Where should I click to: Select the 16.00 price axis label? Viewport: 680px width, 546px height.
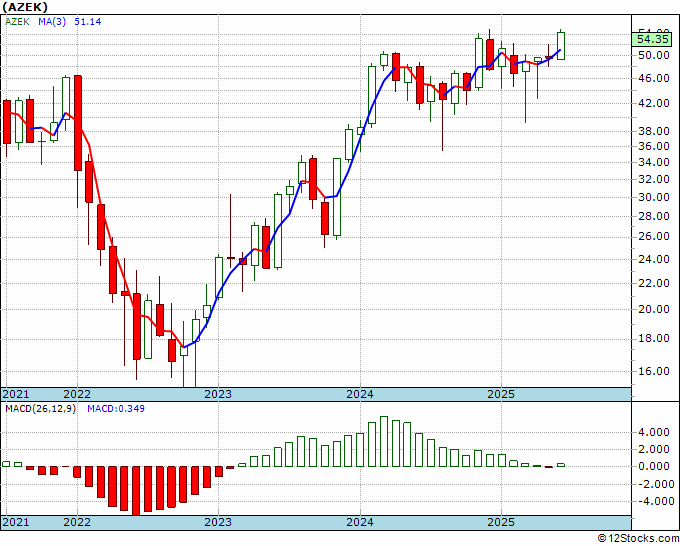(656, 371)
